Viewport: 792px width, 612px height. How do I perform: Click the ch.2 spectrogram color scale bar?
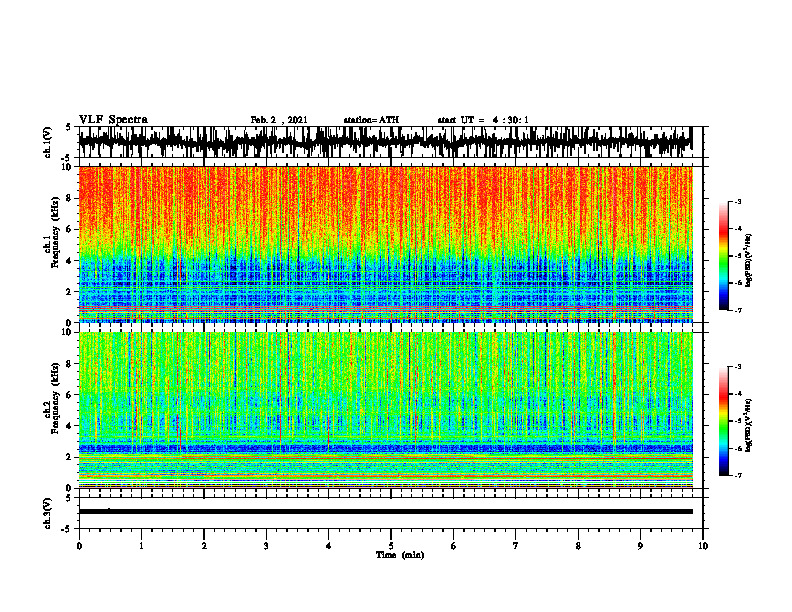point(724,421)
